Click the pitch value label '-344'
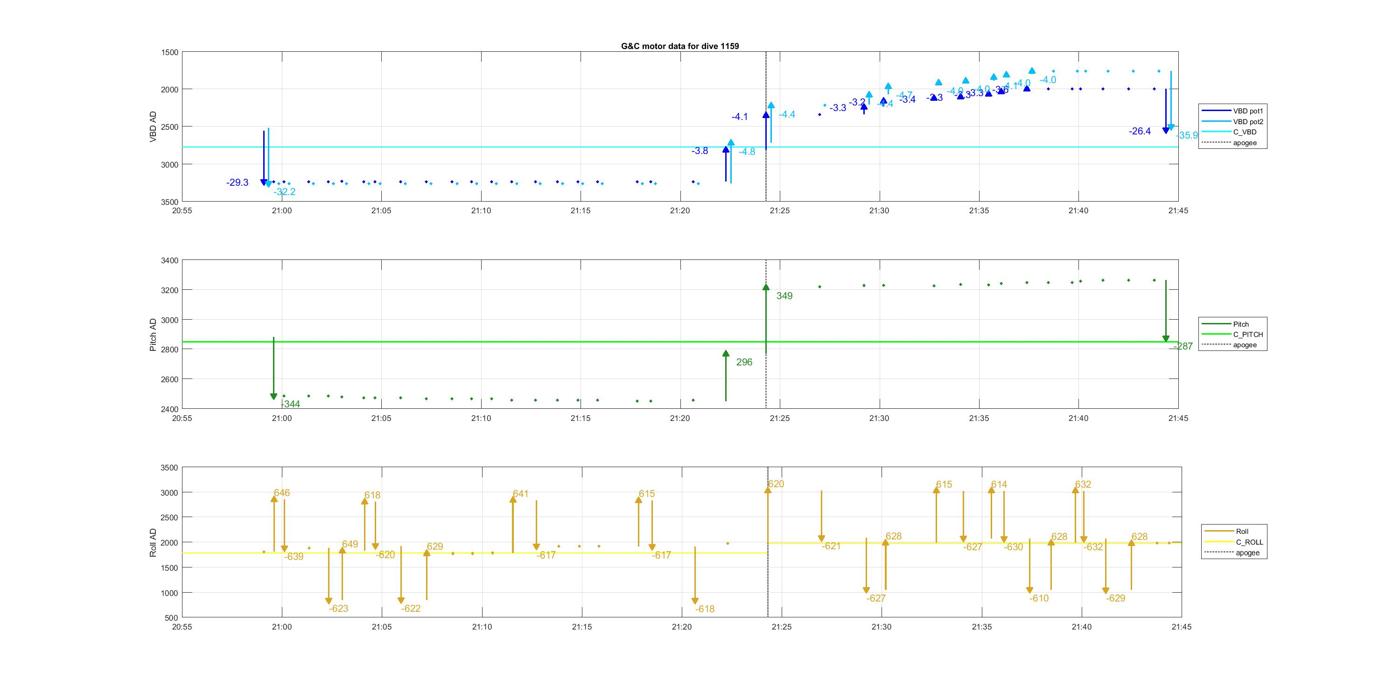Viewport: 1400px width, 693px height. click(291, 404)
